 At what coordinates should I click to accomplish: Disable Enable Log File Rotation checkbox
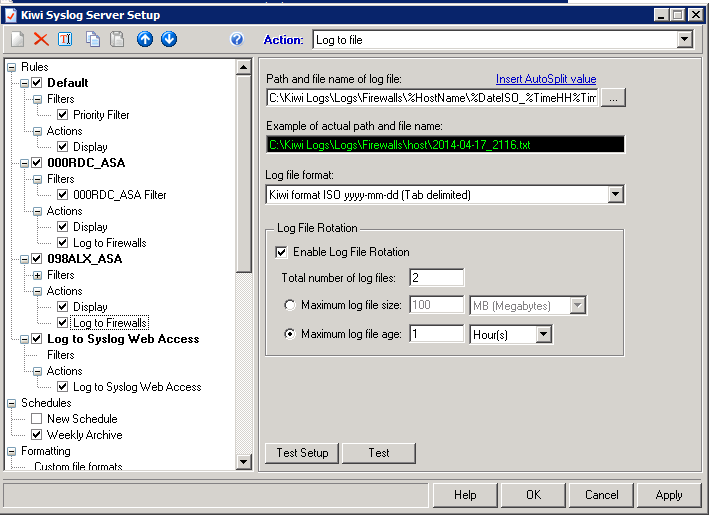pos(281,252)
